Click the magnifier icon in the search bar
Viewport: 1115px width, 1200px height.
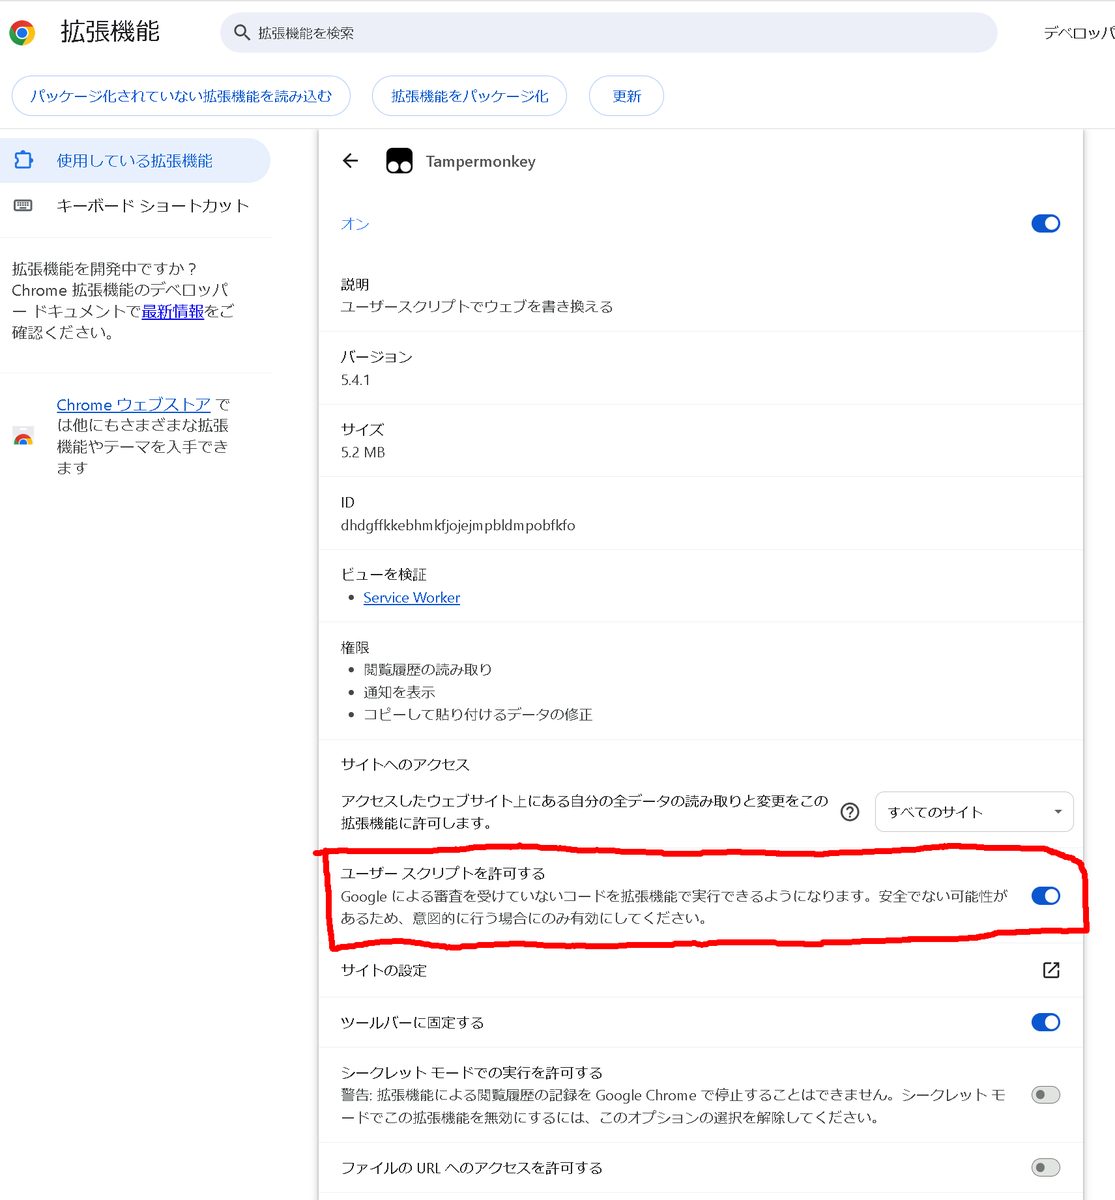(241, 33)
